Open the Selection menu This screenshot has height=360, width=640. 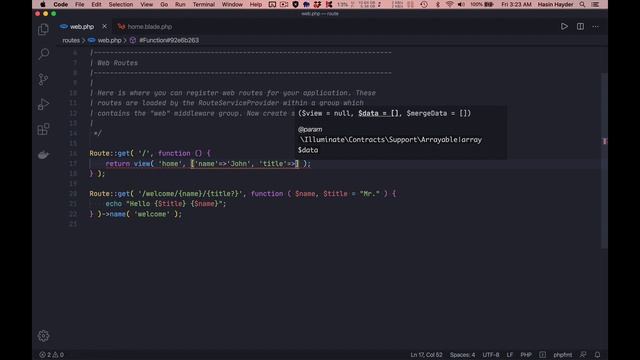pos(121,4)
